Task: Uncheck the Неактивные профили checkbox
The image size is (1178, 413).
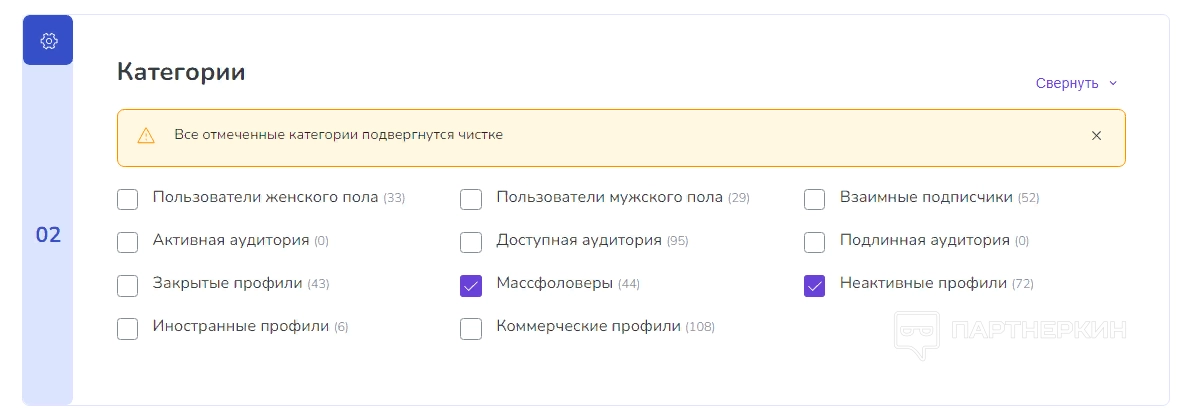Action: click(815, 286)
